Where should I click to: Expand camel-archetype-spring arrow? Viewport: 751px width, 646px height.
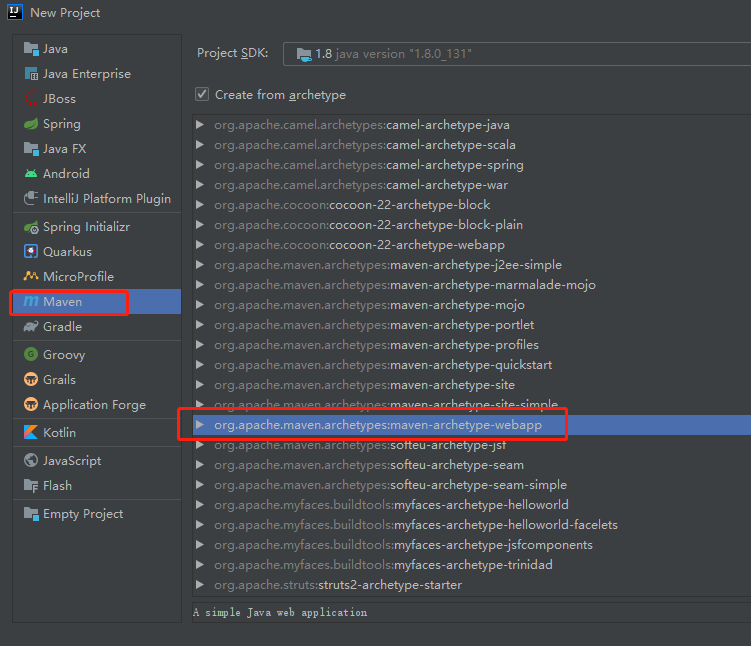coord(200,165)
